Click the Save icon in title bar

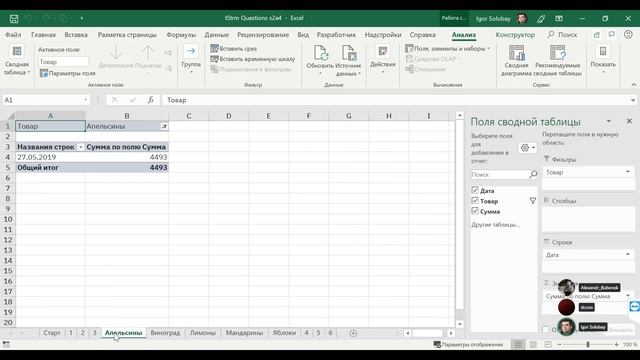14,19
